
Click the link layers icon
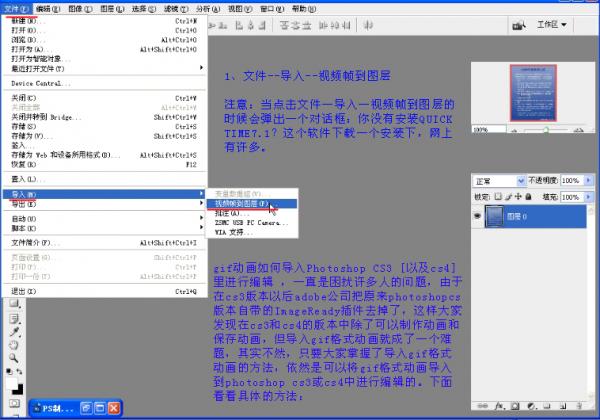[x=483, y=406]
